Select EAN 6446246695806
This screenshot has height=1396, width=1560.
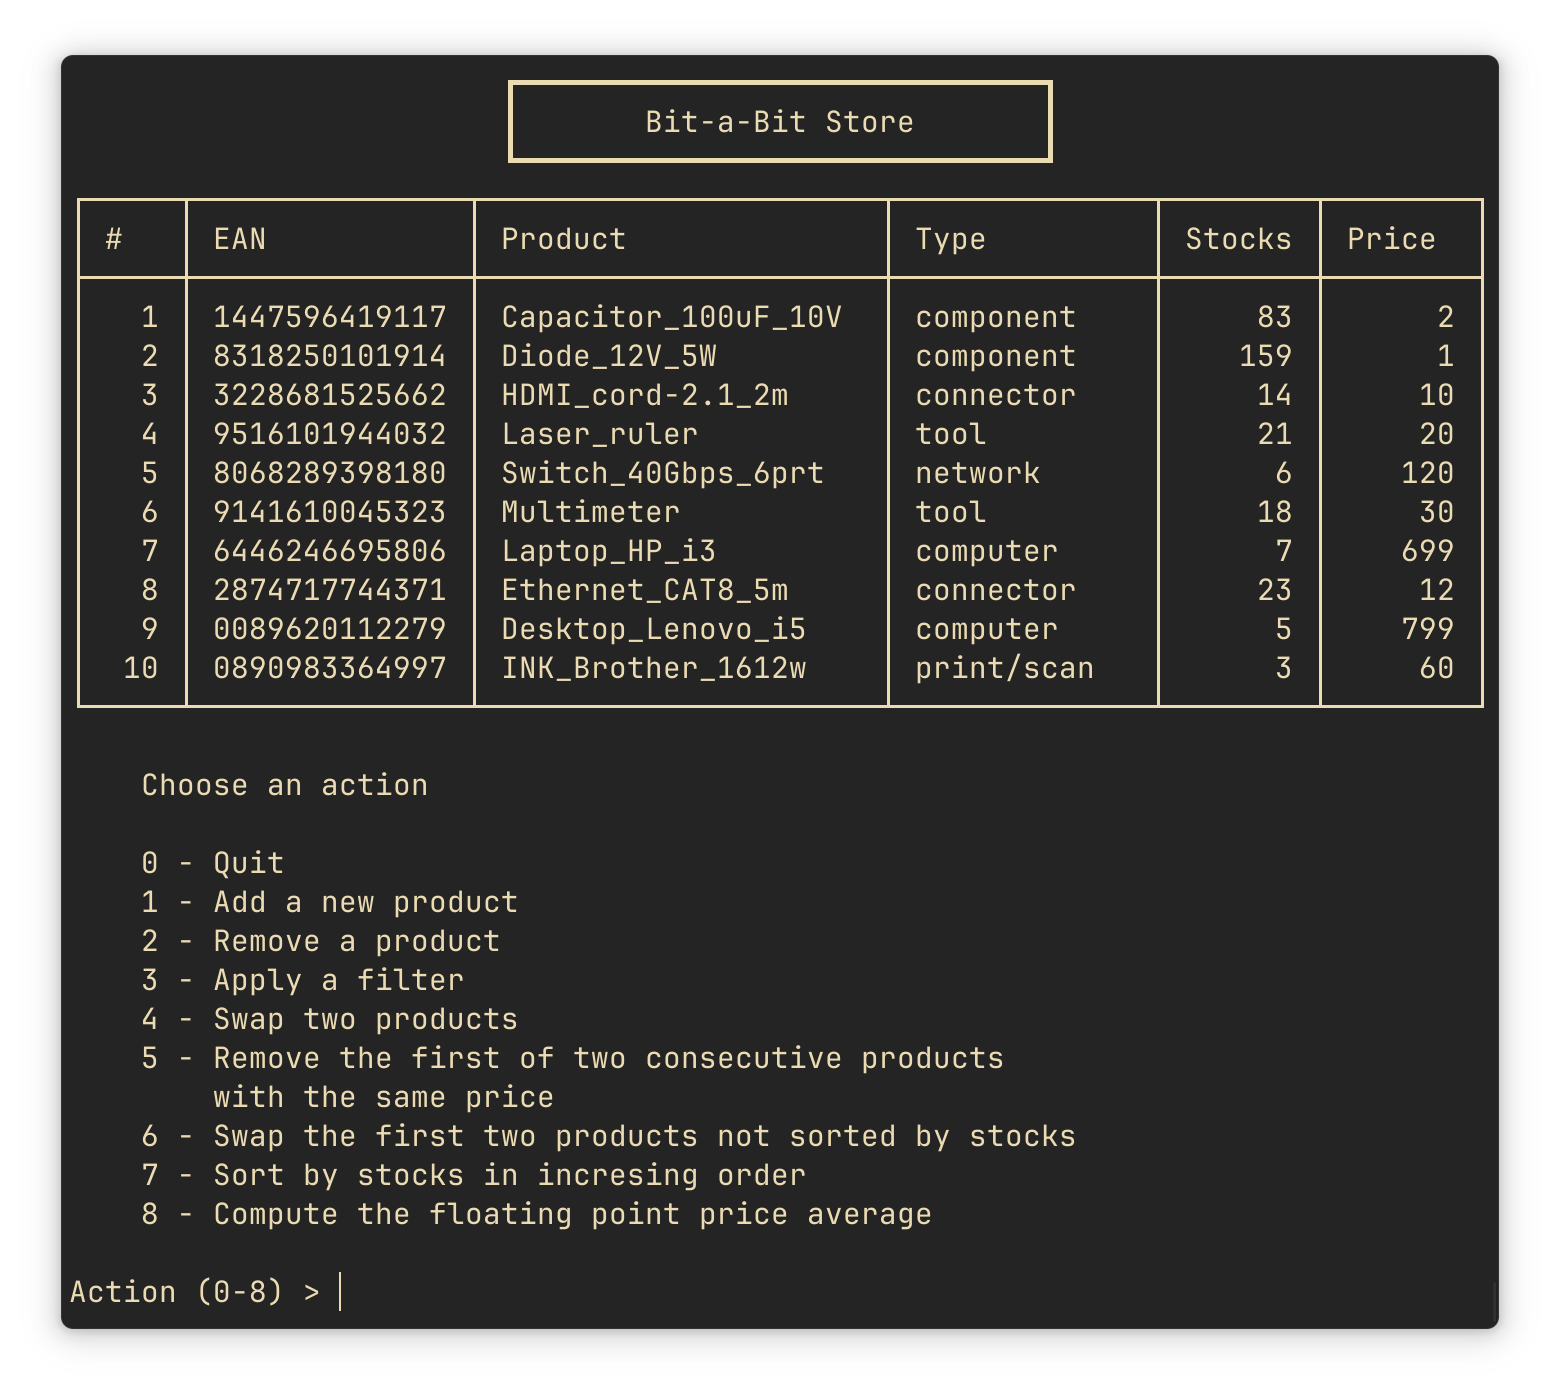(x=330, y=551)
